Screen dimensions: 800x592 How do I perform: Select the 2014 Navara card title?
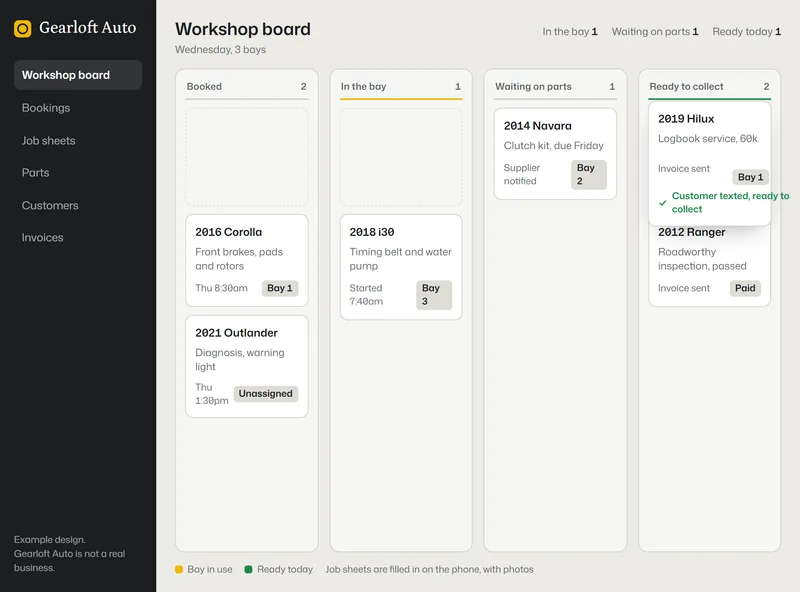coord(537,126)
